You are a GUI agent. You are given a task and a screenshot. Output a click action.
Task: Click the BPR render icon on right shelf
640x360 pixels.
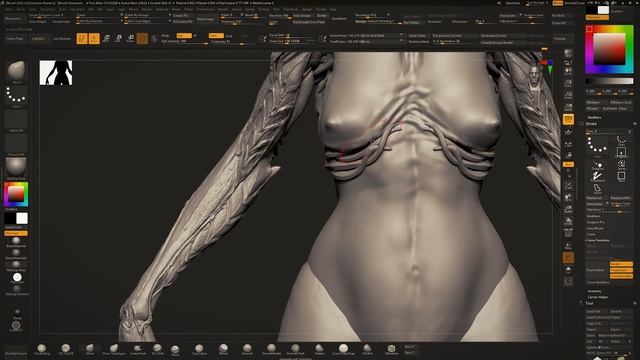(568, 53)
